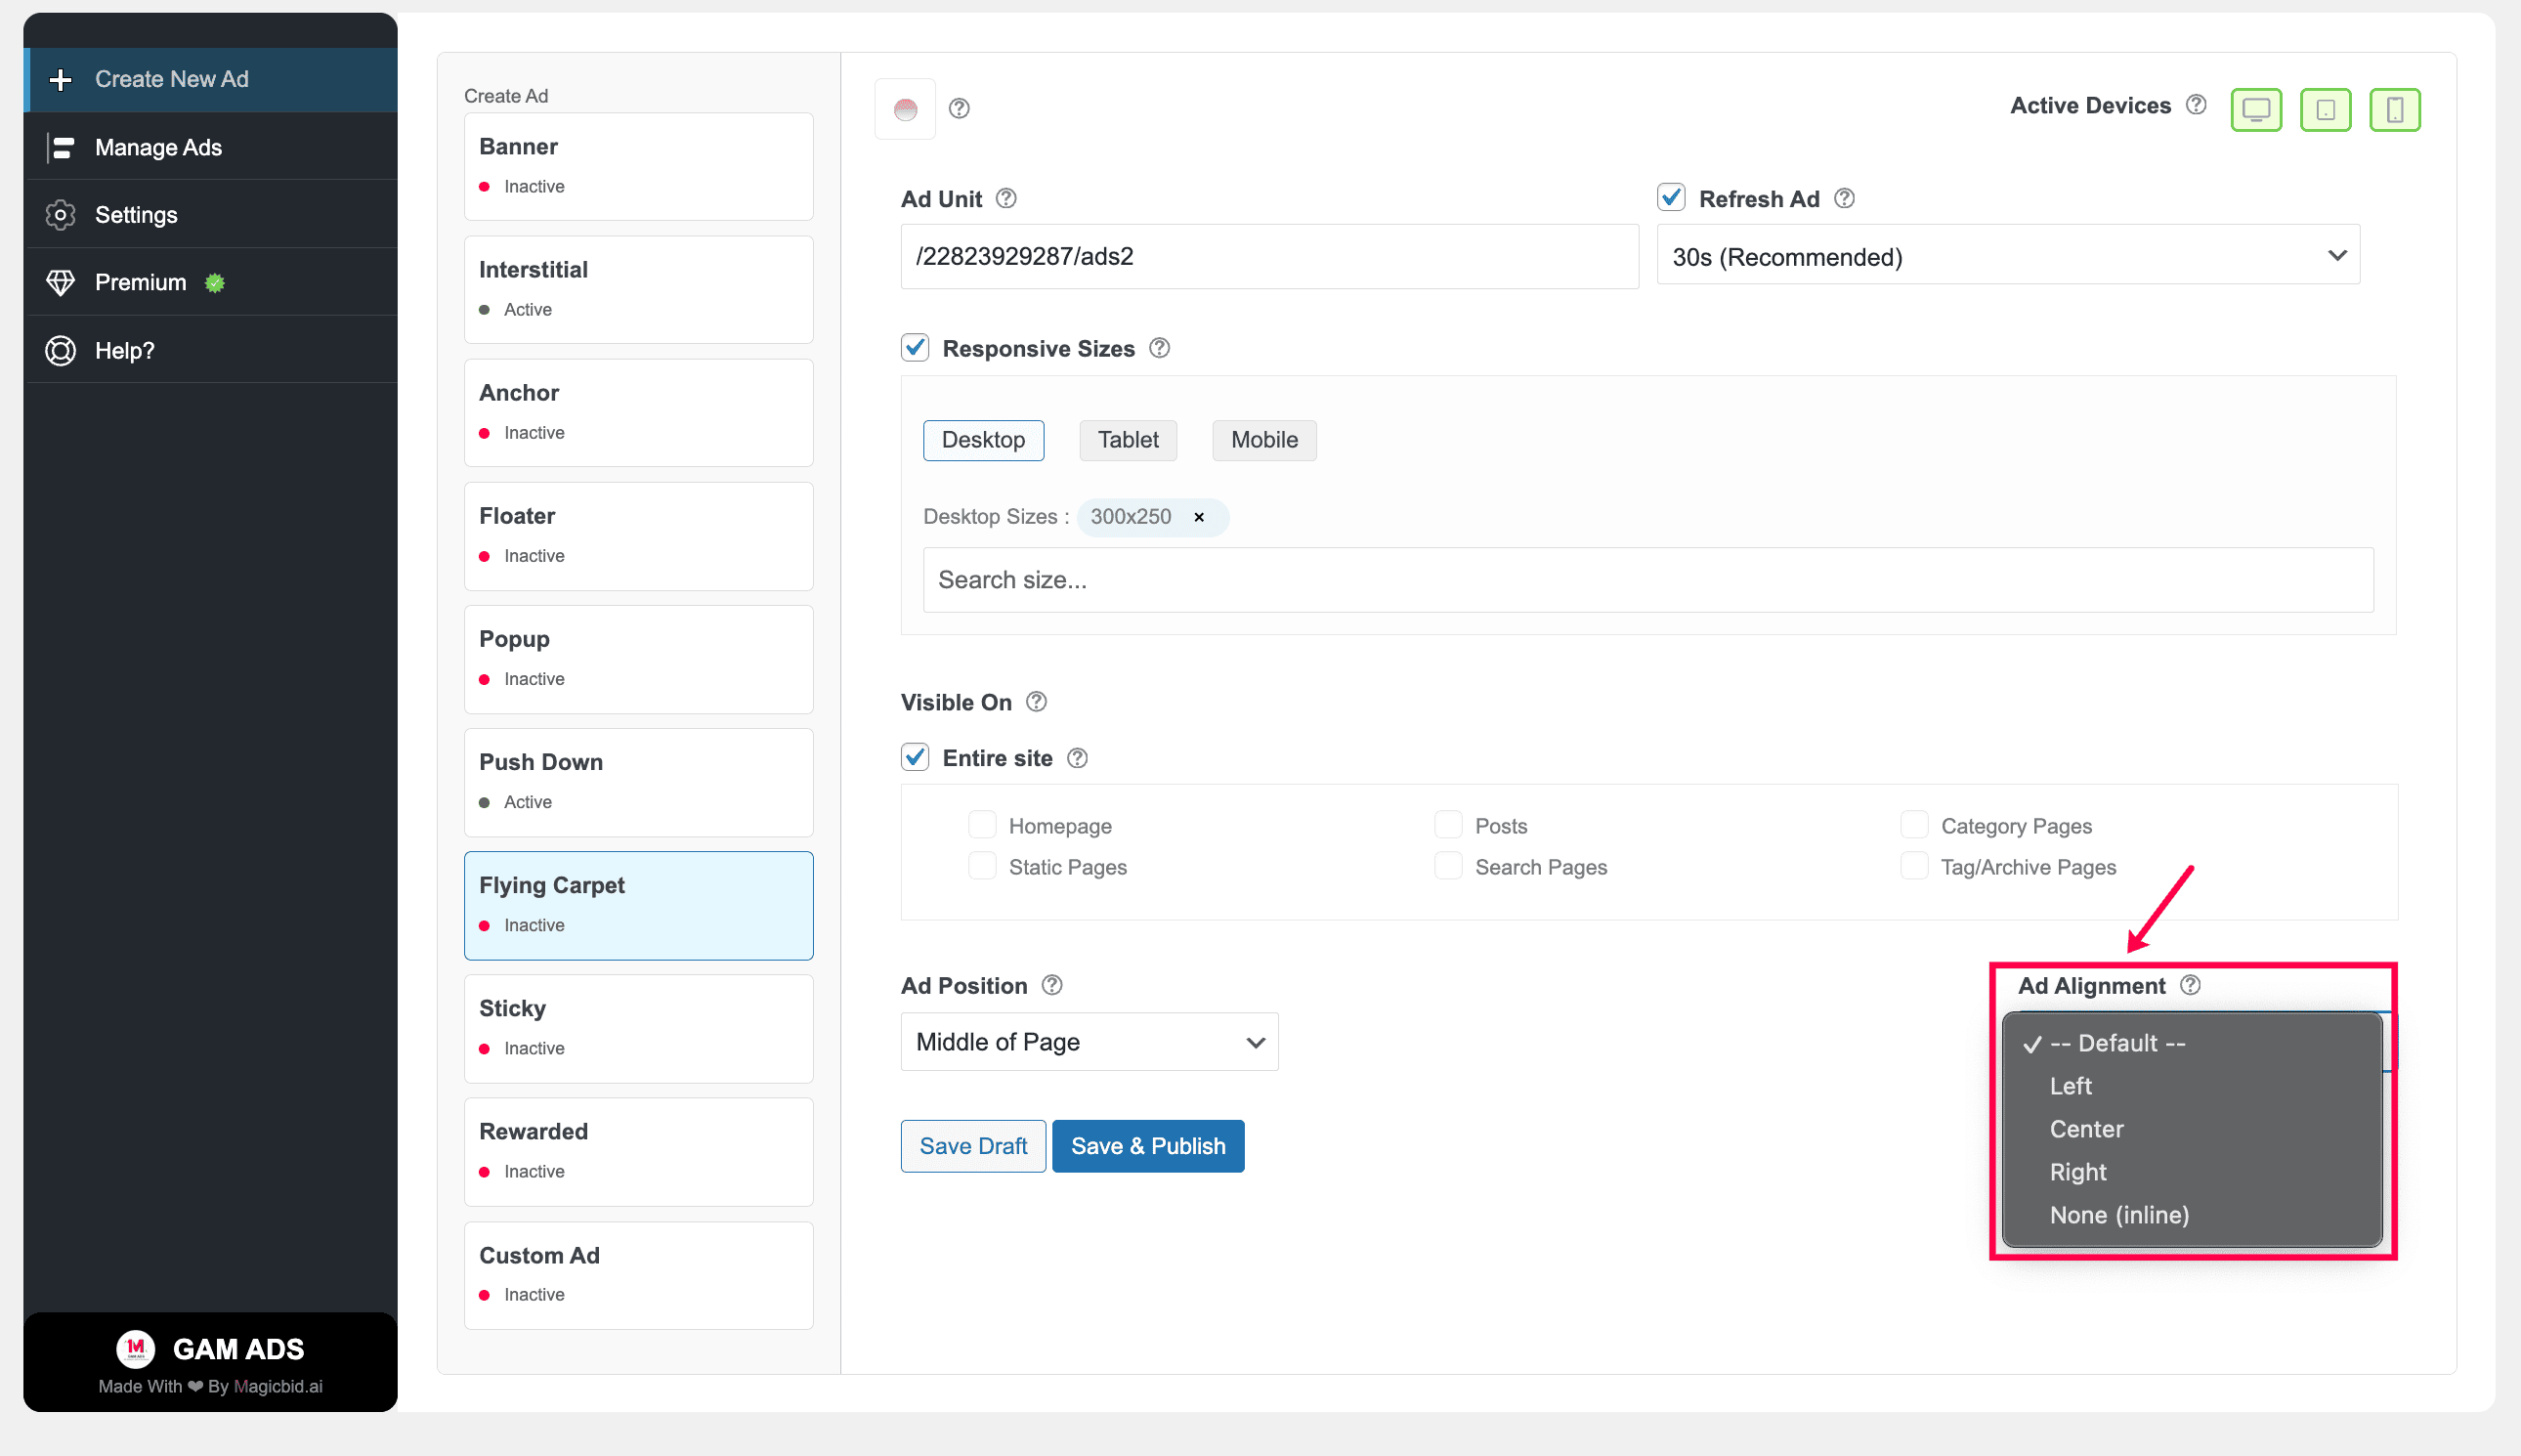
Task: Remove the 300x250 size tag
Action: point(1198,517)
